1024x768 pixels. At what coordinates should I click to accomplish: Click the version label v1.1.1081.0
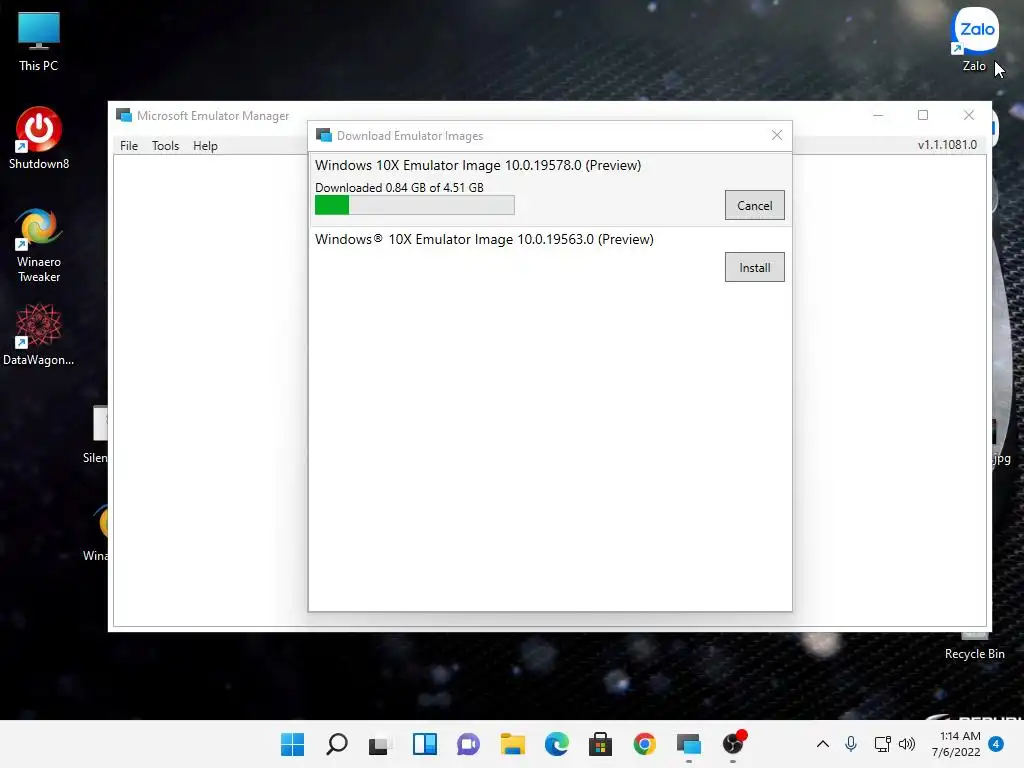point(947,145)
